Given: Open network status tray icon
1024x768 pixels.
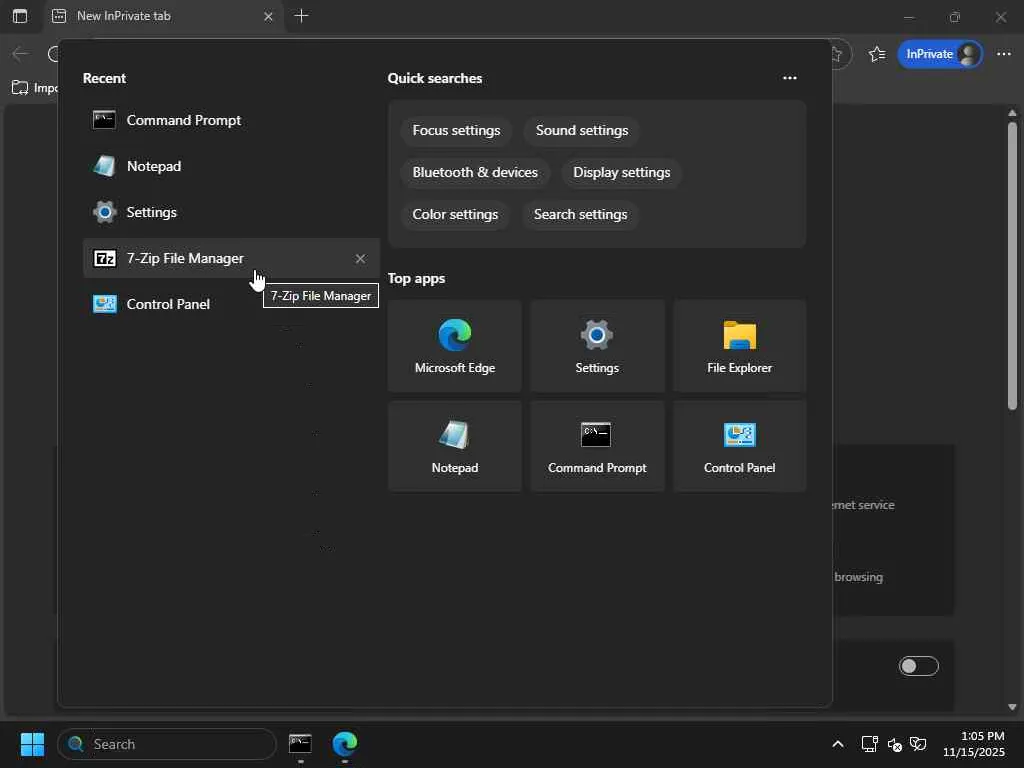Looking at the screenshot, I should [869, 744].
